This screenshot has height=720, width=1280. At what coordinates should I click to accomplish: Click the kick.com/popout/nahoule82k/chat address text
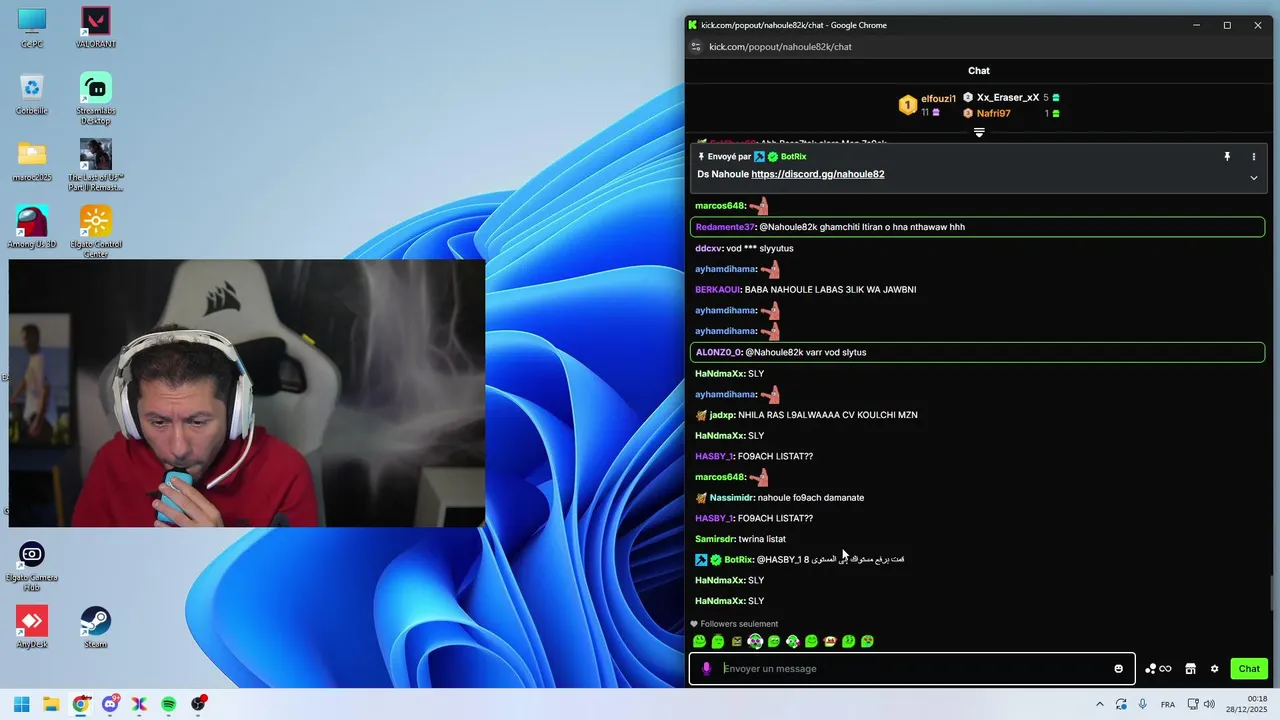coord(781,47)
